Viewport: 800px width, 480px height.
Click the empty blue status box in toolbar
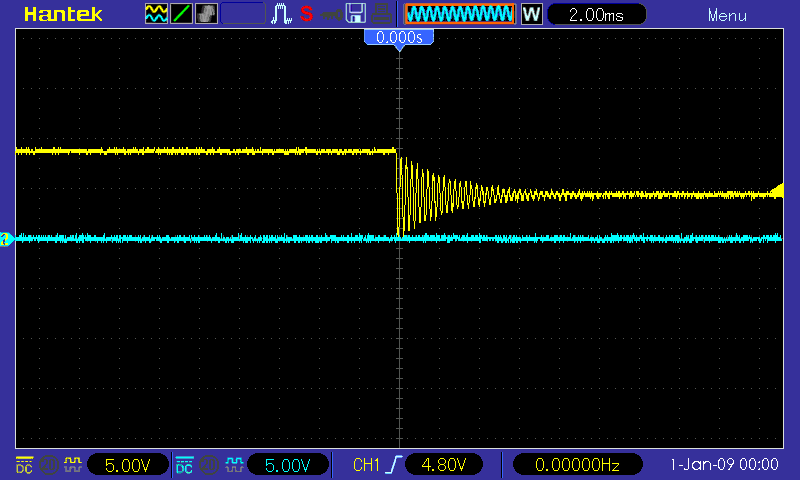click(x=243, y=14)
